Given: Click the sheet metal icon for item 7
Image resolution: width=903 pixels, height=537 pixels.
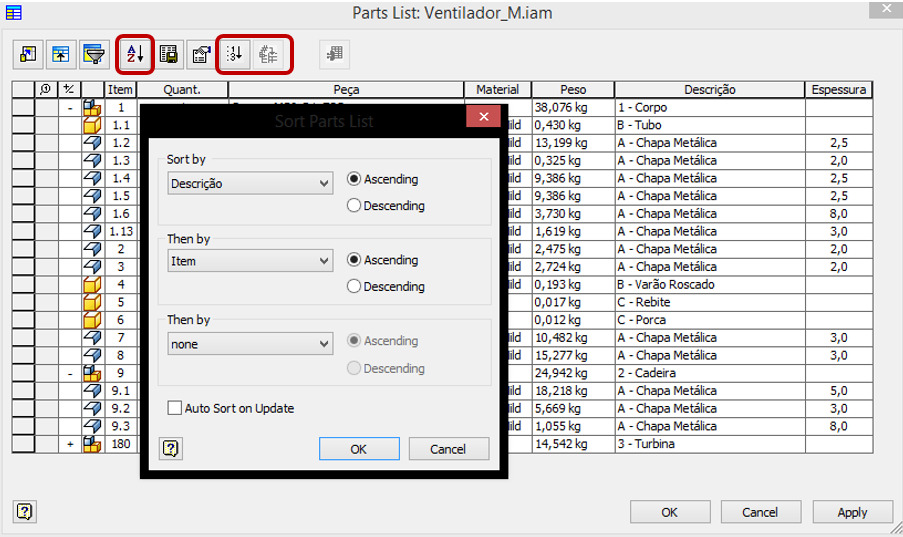Looking at the screenshot, I should (x=92, y=338).
